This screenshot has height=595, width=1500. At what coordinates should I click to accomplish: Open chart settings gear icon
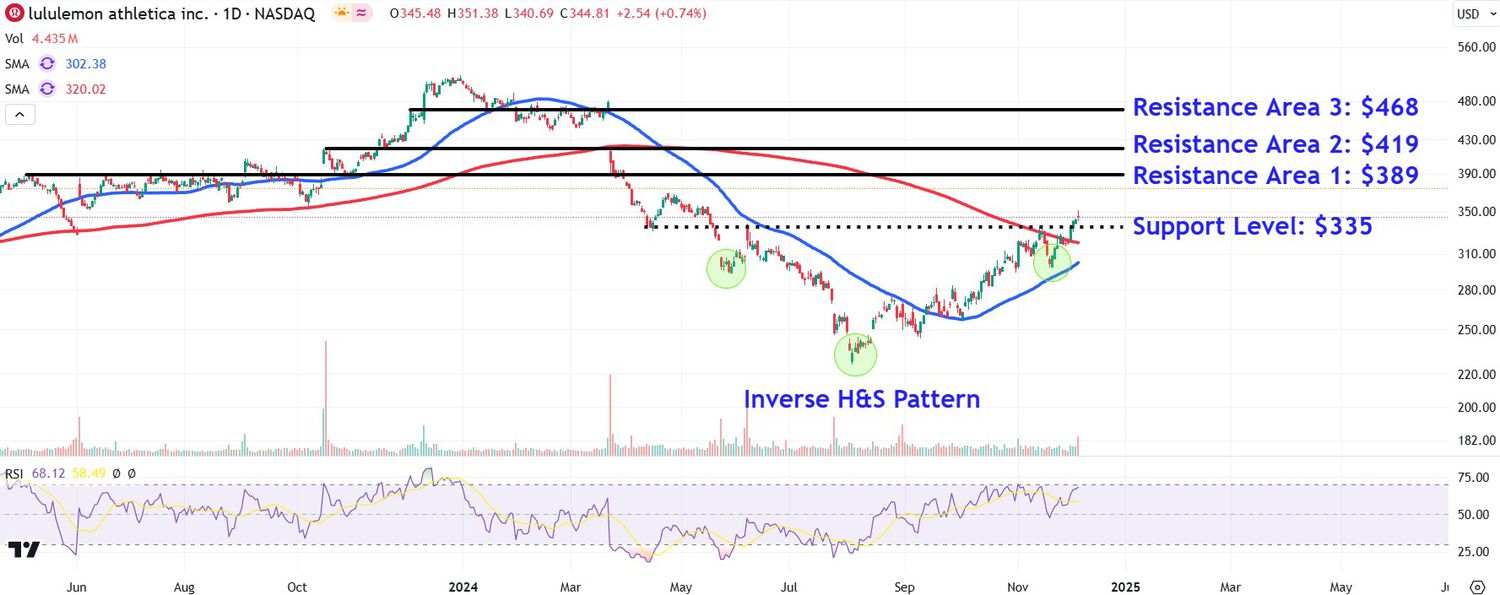click(x=1478, y=585)
